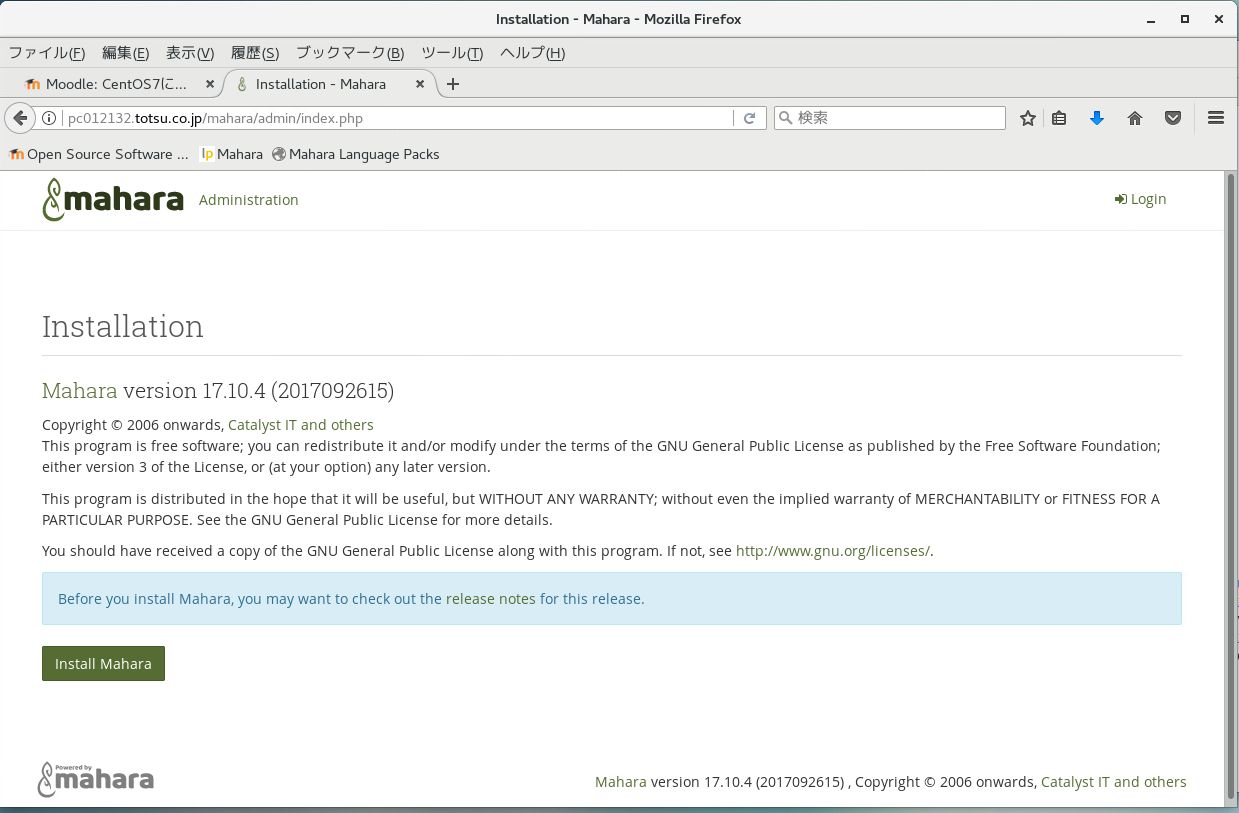Close the Moodle: CentOS7 tab
This screenshot has height=813, width=1239.
209,84
